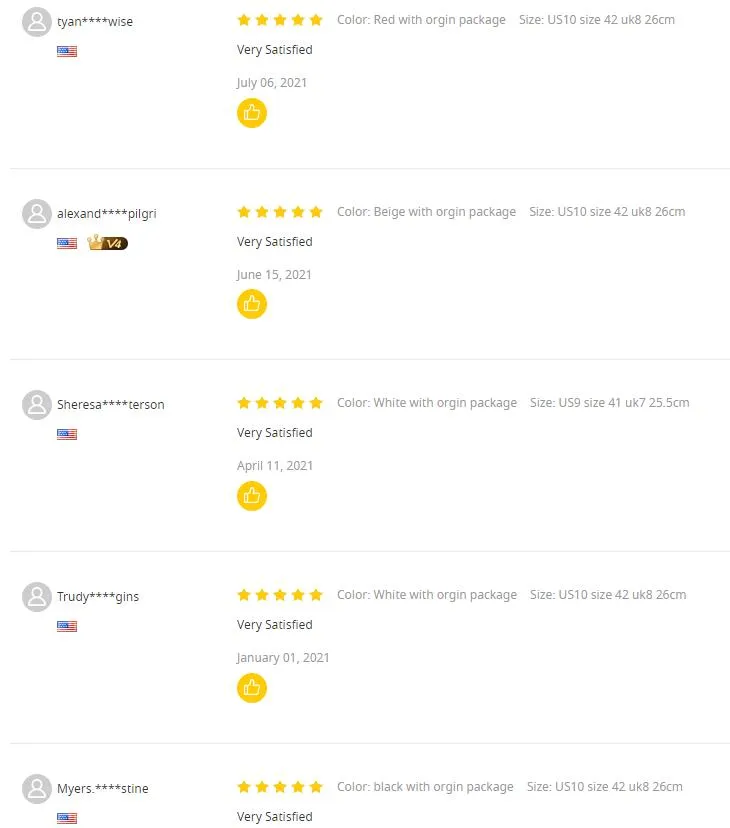Like tyan****wise's July 06 review

click(x=252, y=113)
